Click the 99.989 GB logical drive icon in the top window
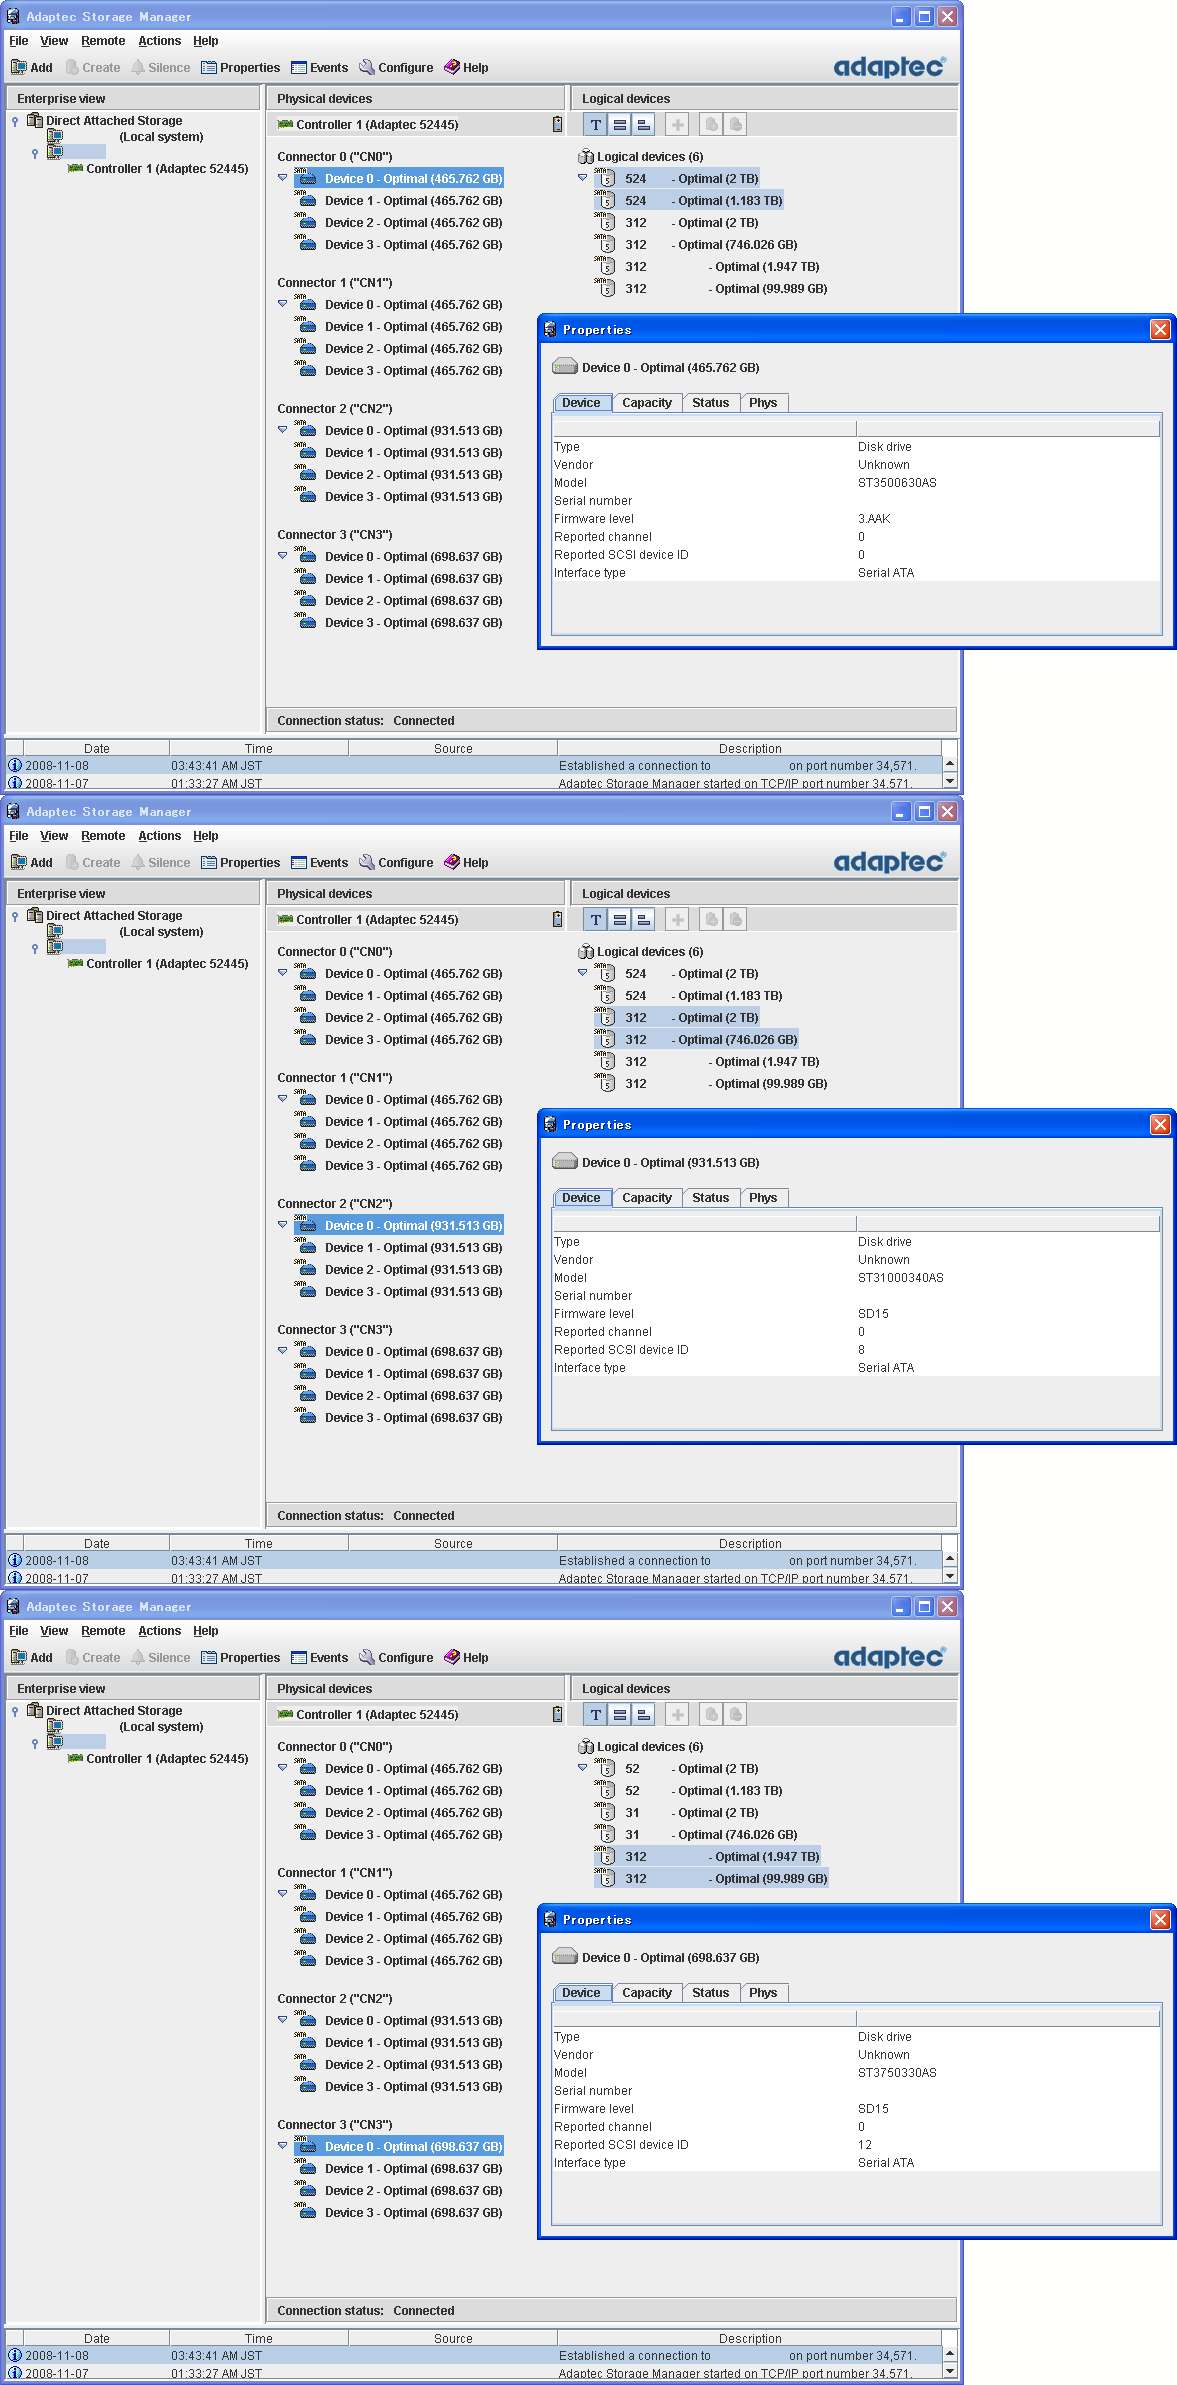The image size is (1177, 2385). click(606, 288)
